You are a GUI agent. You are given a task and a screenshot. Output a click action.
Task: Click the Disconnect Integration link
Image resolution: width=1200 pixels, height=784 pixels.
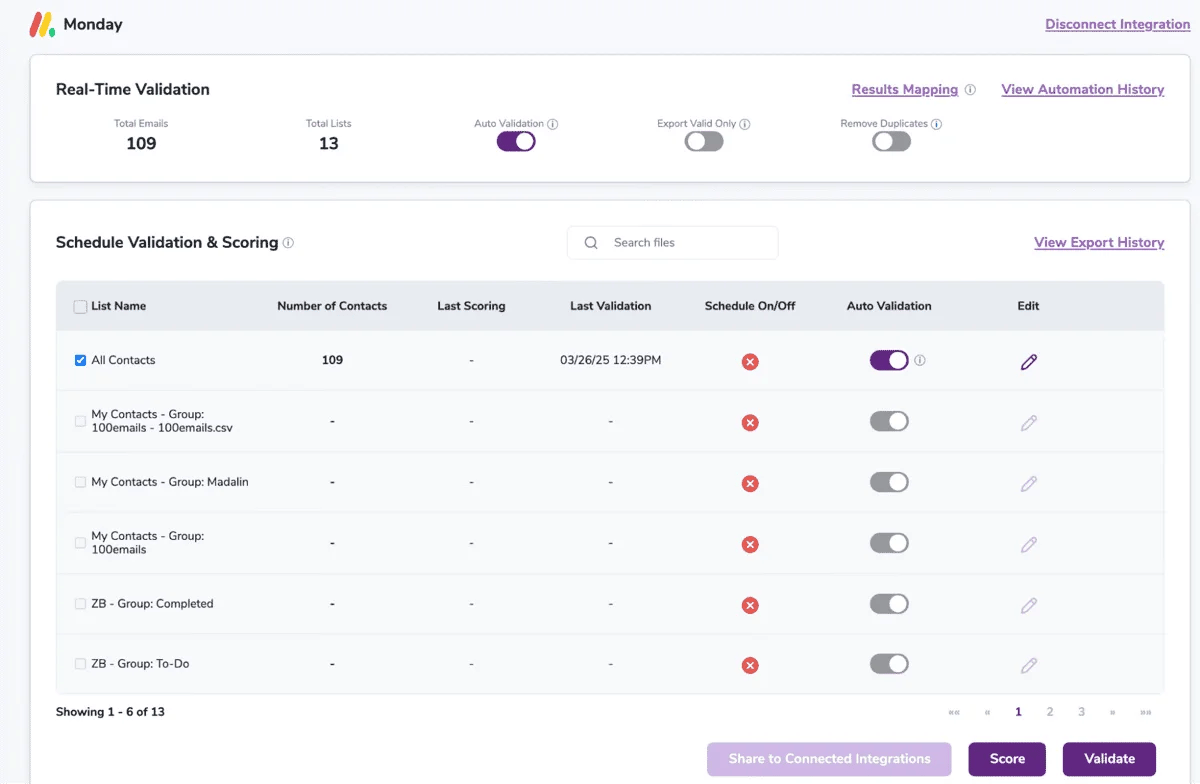tap(1117, 23)
